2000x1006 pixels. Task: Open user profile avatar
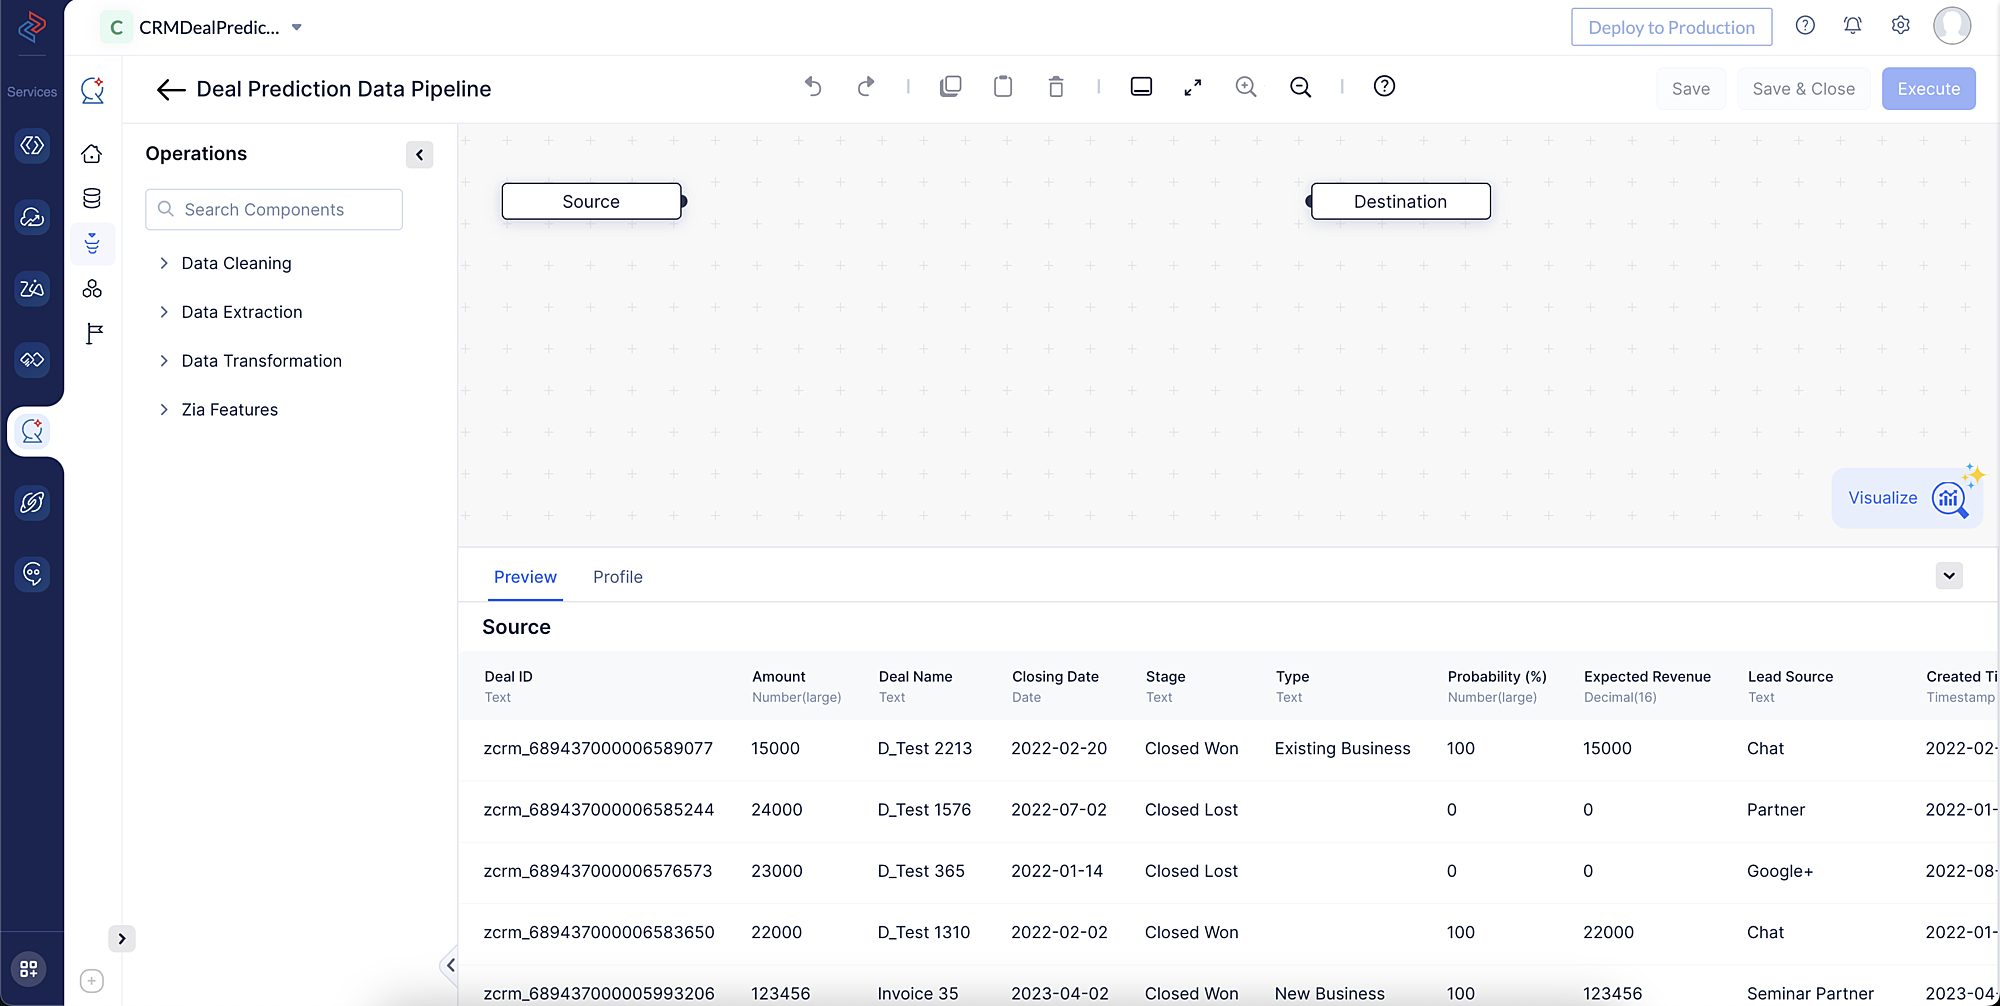[1952, 26]
